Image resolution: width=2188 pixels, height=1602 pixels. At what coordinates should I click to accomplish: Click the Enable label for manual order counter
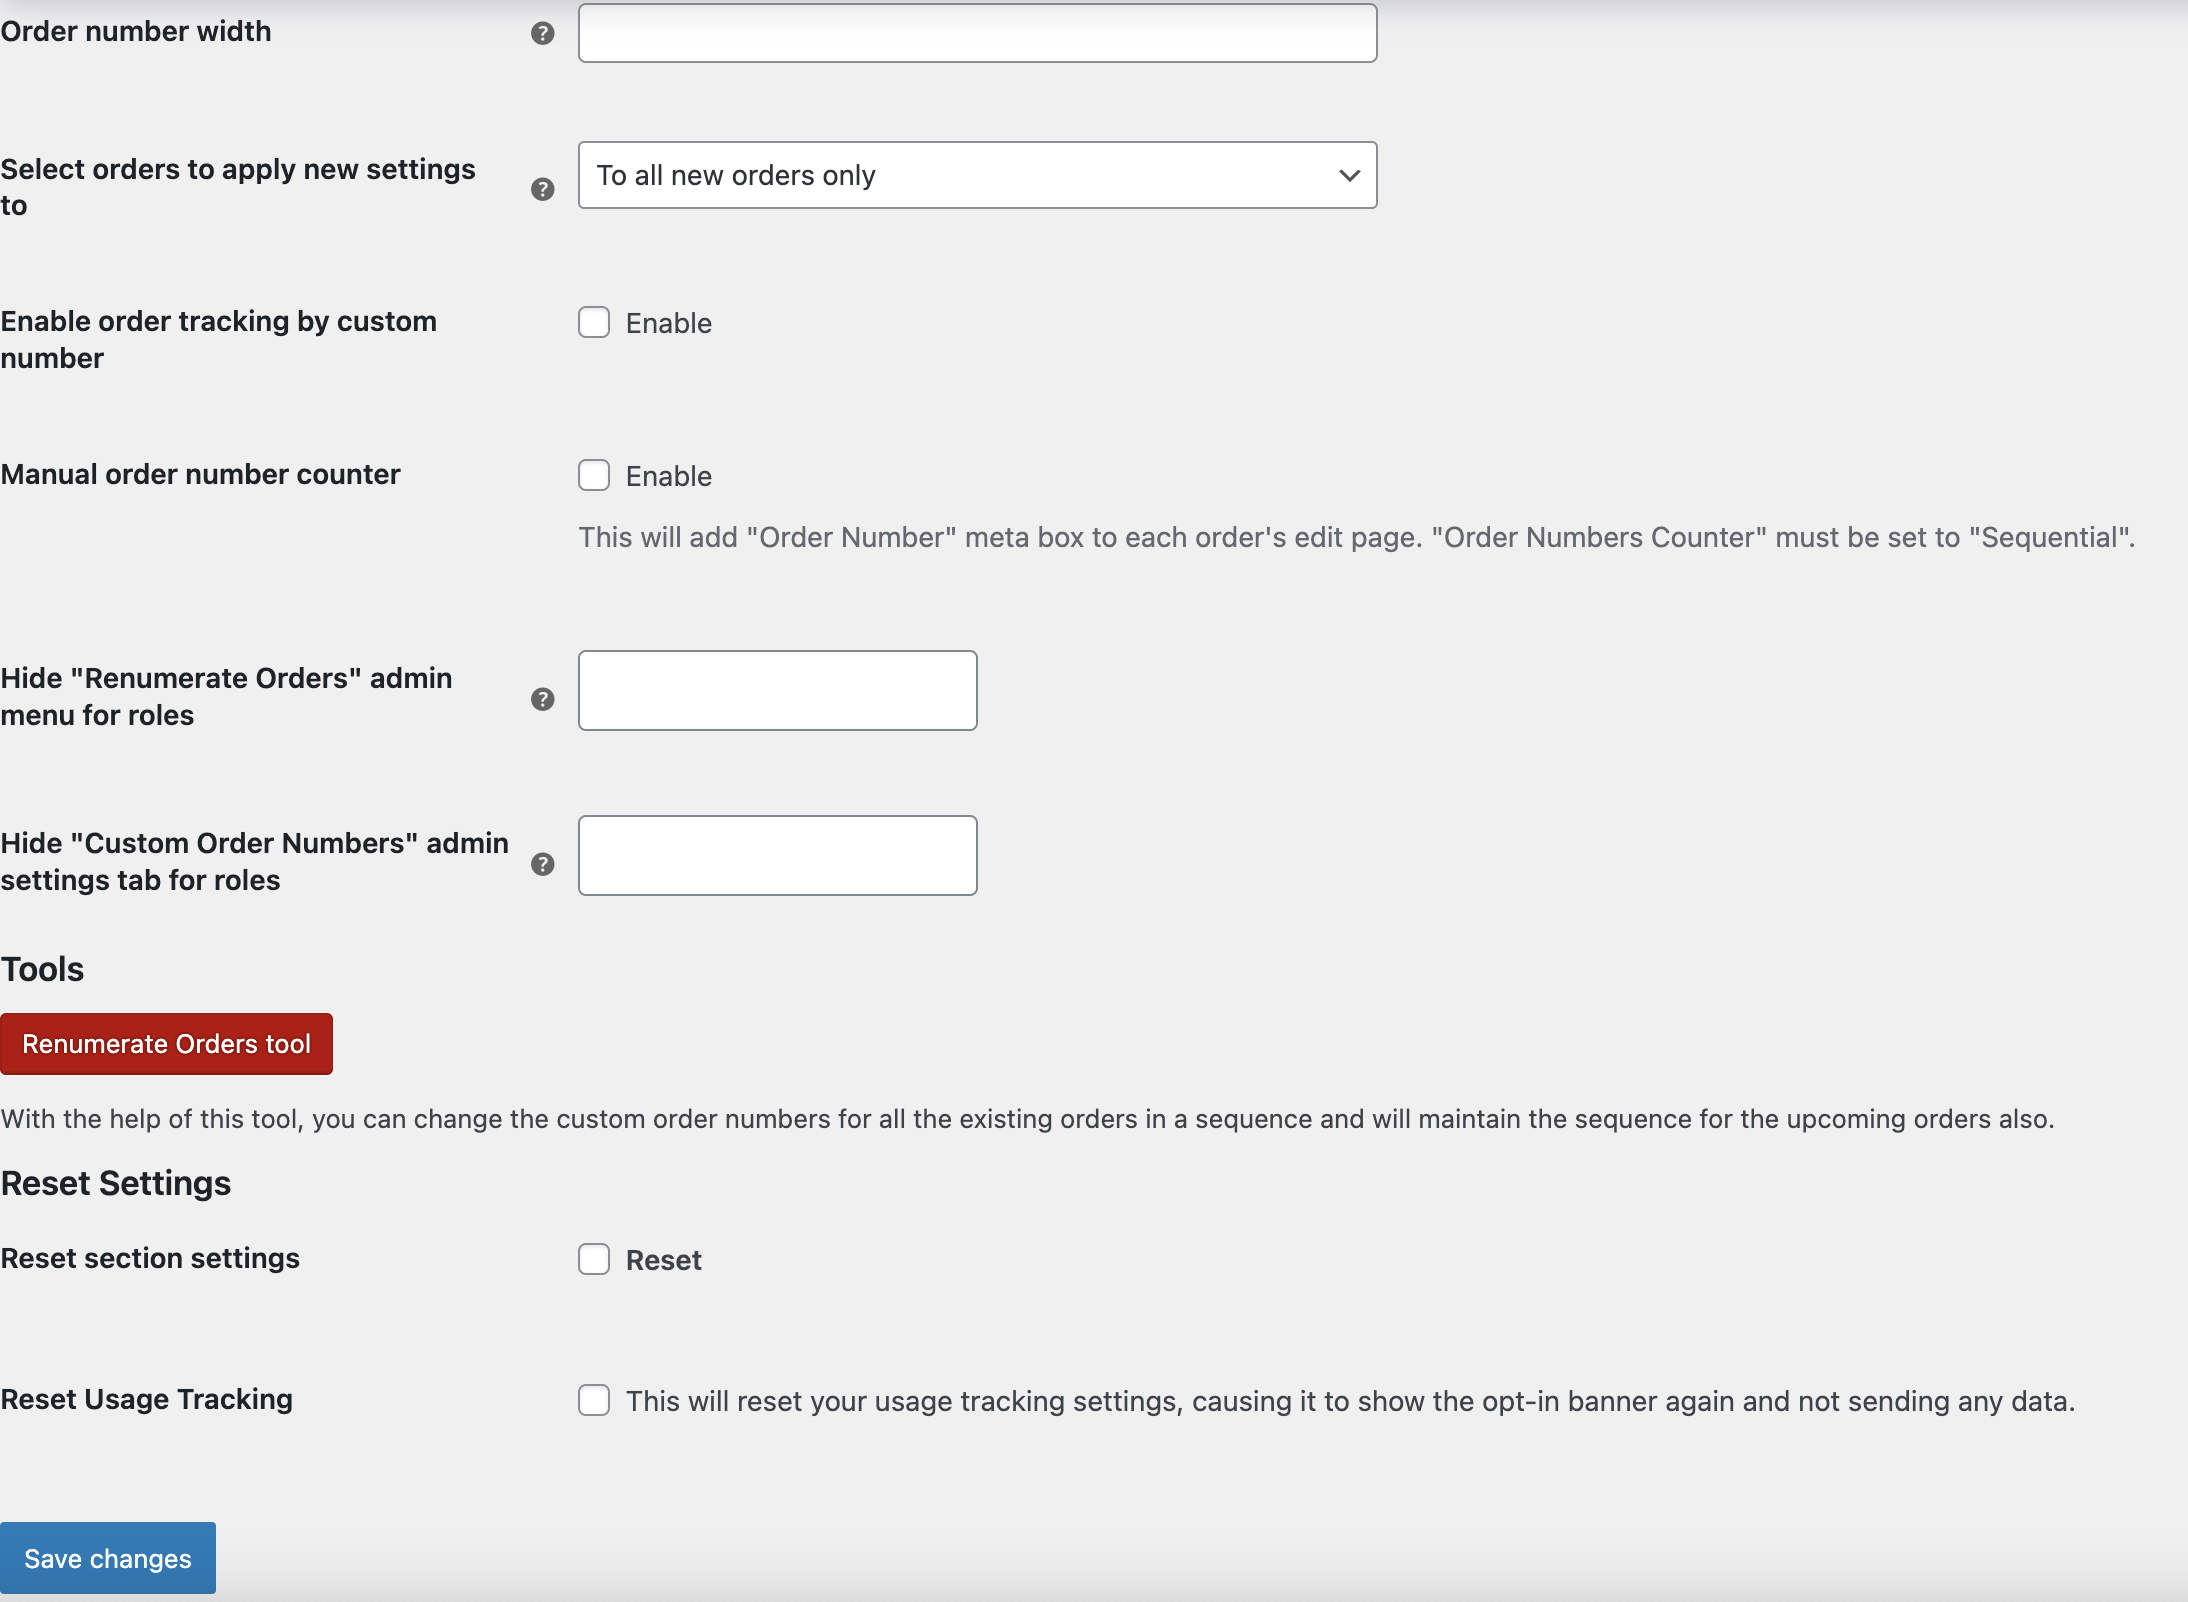667,475
